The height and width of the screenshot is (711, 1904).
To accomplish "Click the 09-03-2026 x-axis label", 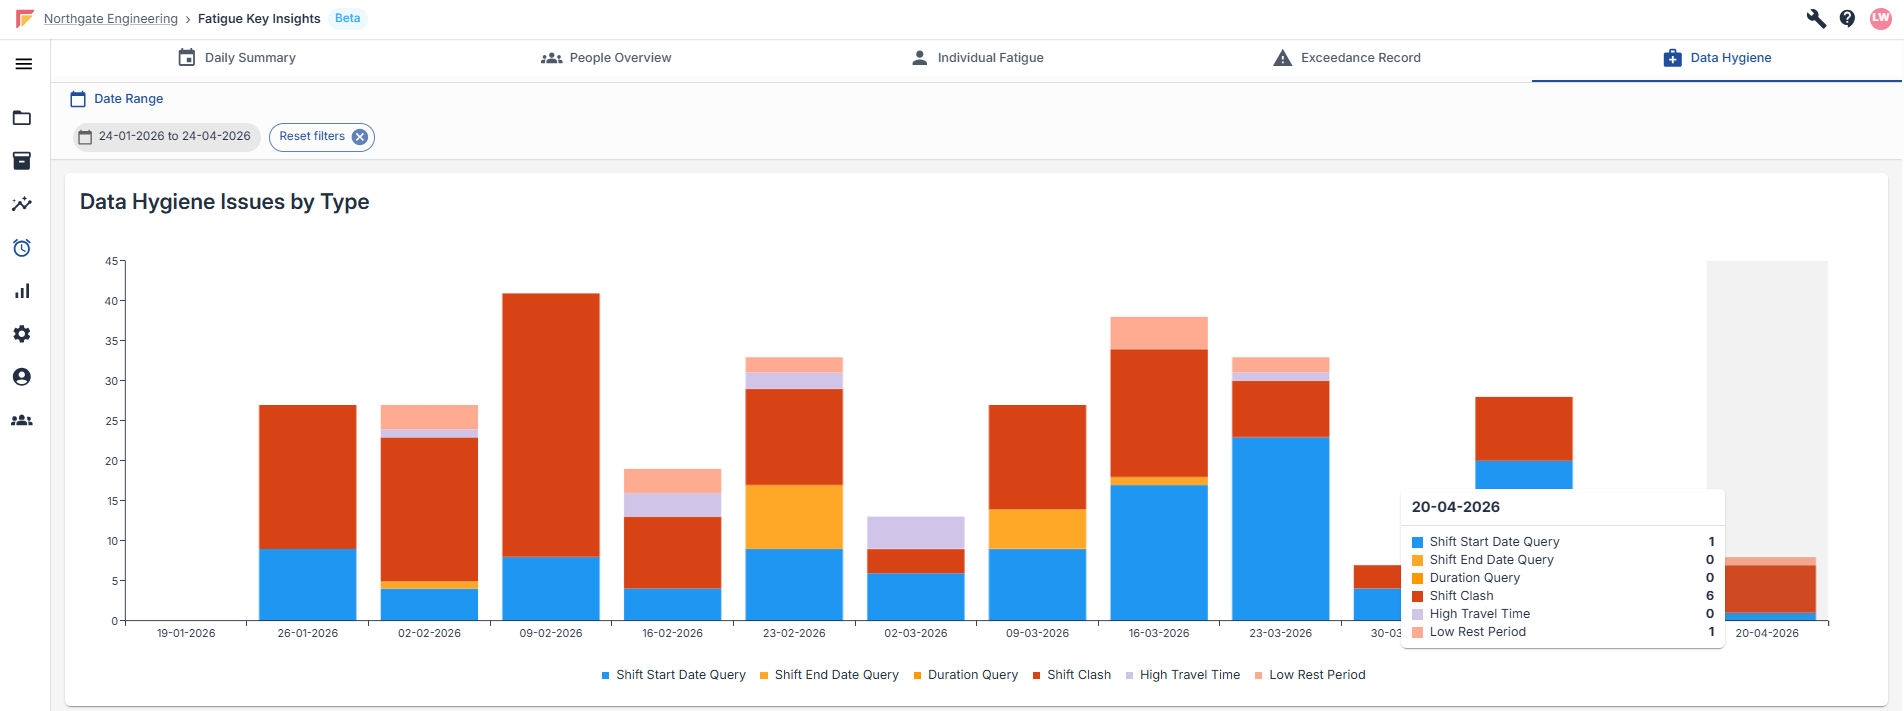I will pyautogui.click(x=1037, y=633).
